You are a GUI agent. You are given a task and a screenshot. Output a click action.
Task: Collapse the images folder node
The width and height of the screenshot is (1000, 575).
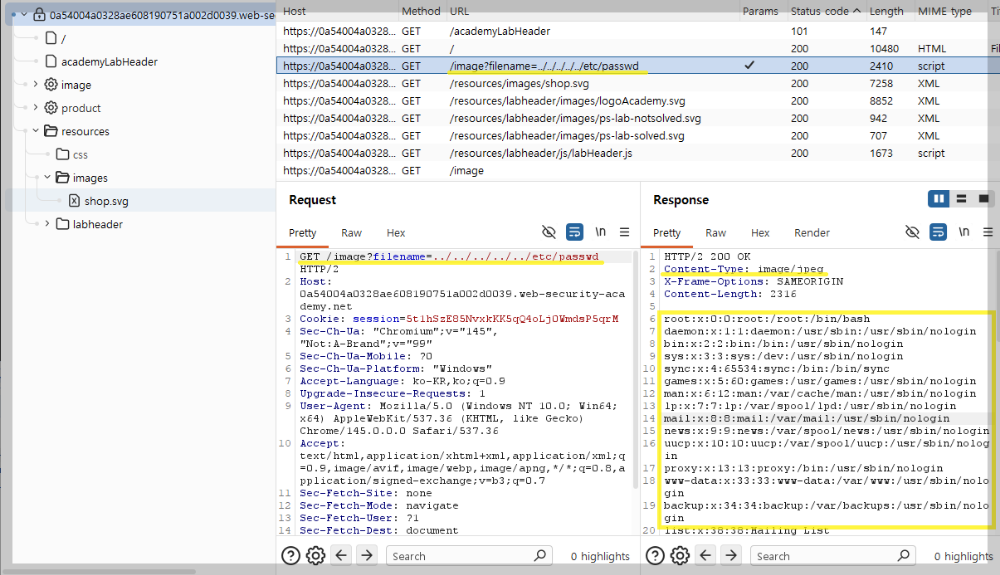coord(47,177)
